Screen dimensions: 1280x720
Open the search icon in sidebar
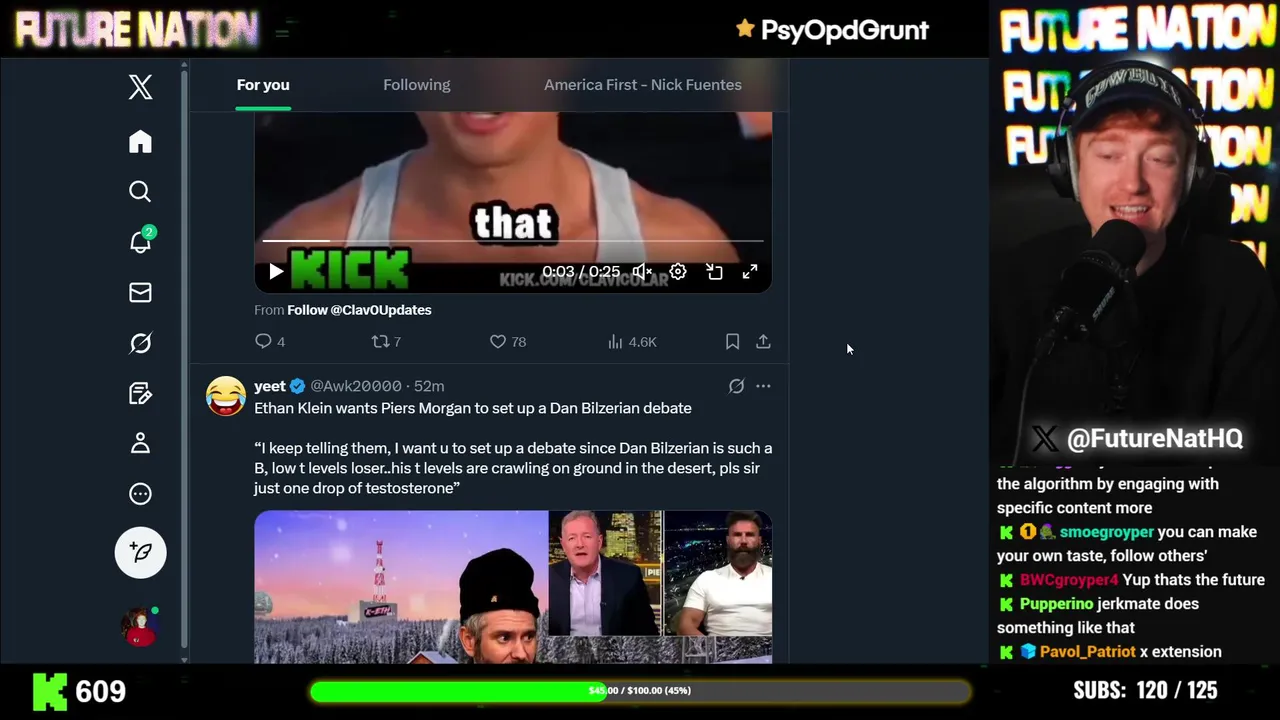click(x=140, y=191)
